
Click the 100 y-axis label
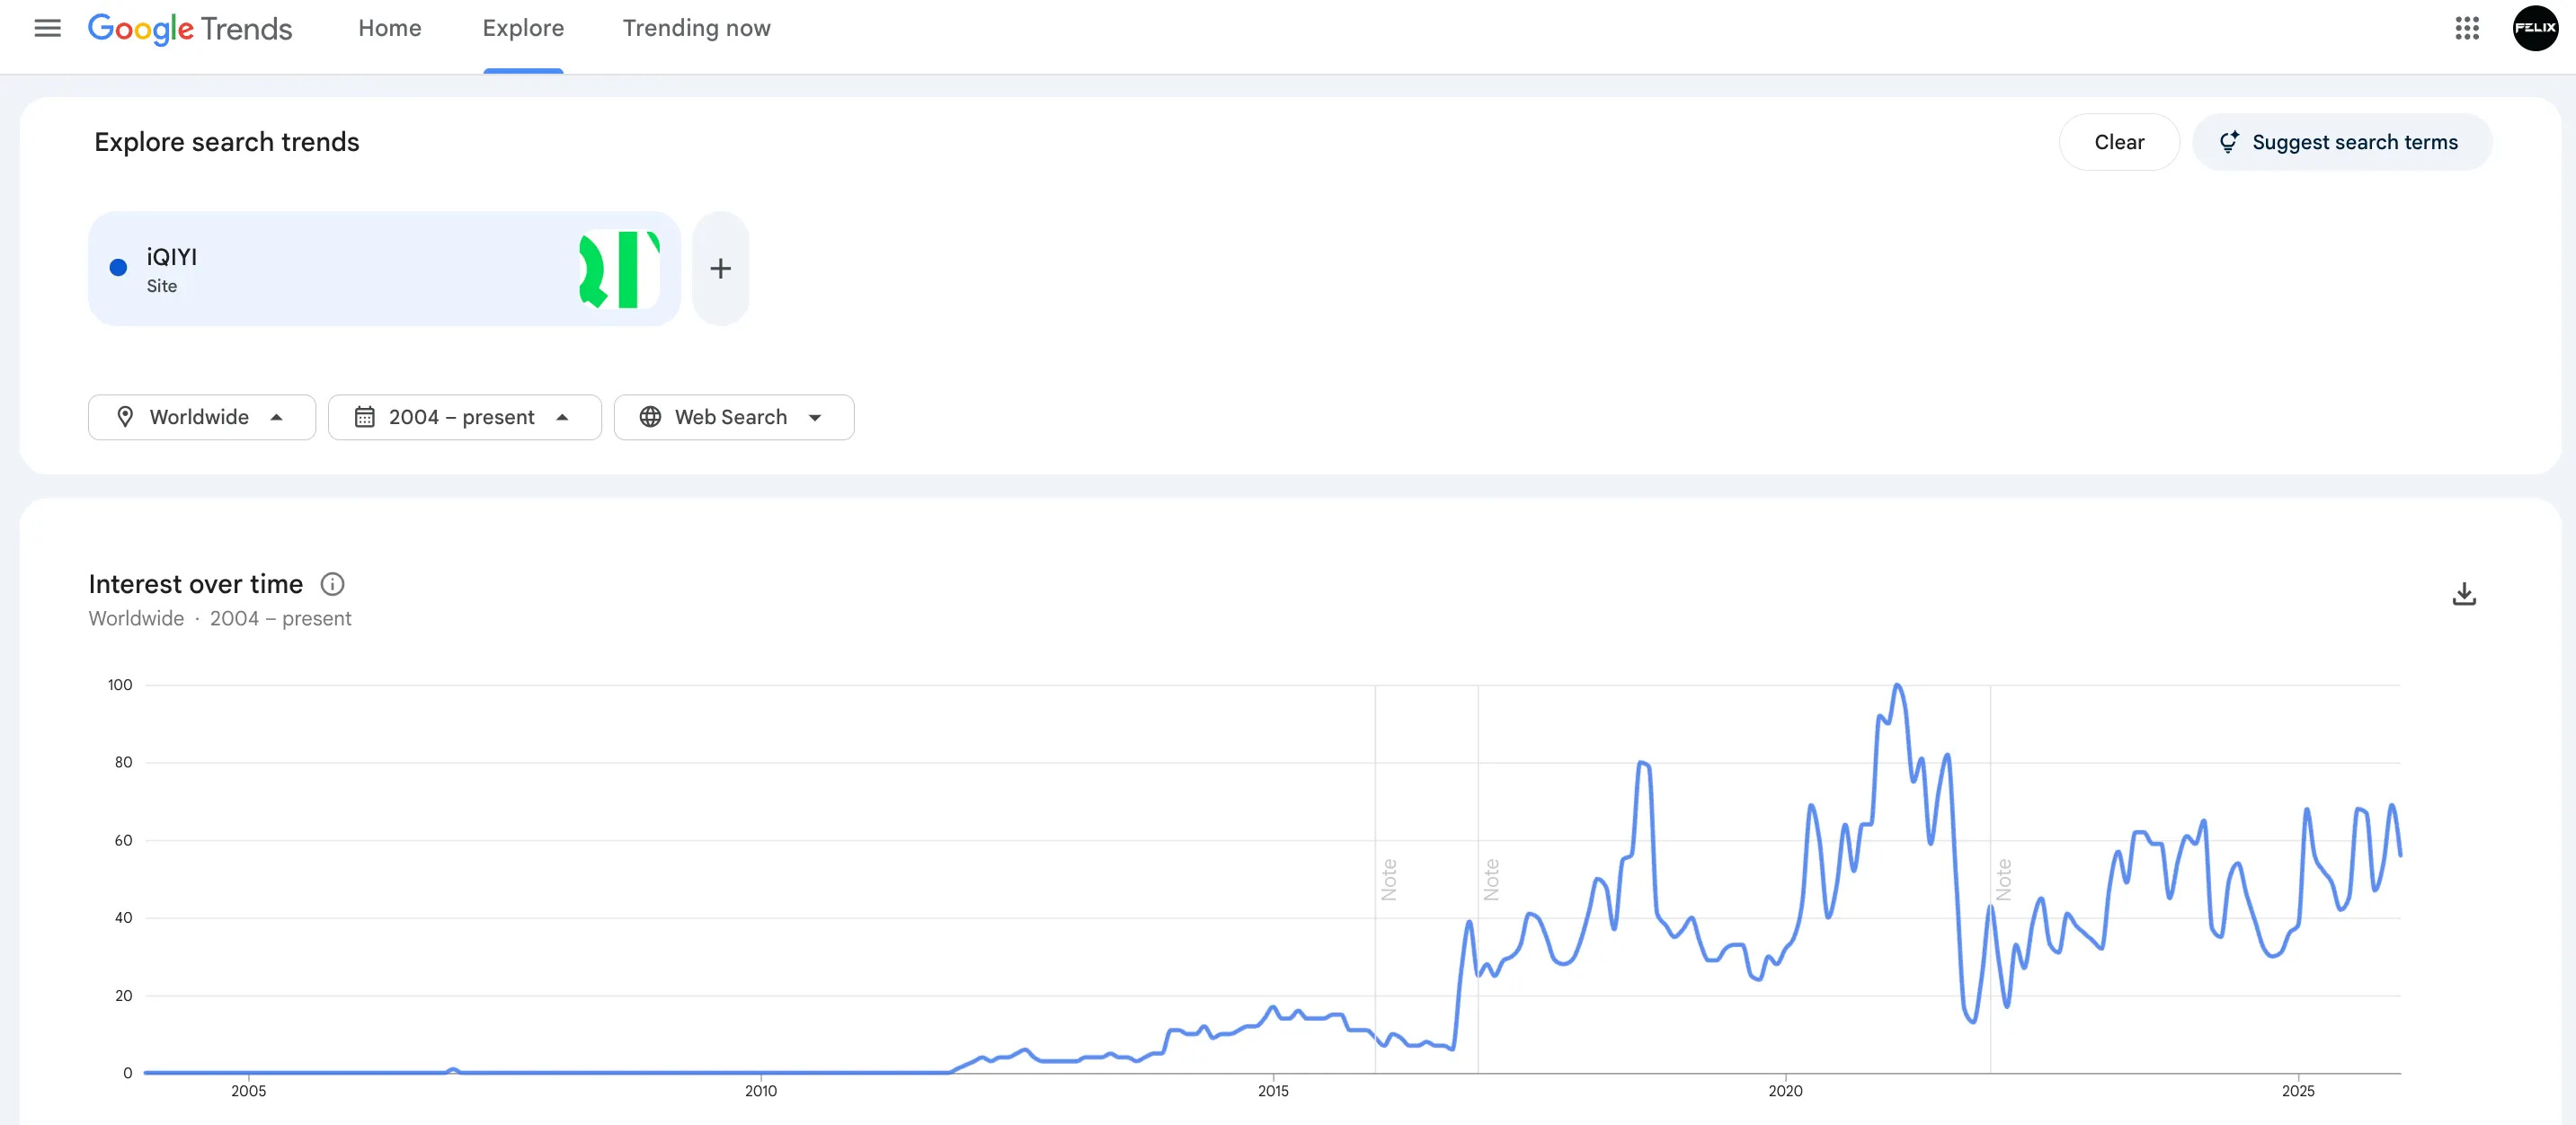point(120,685)
